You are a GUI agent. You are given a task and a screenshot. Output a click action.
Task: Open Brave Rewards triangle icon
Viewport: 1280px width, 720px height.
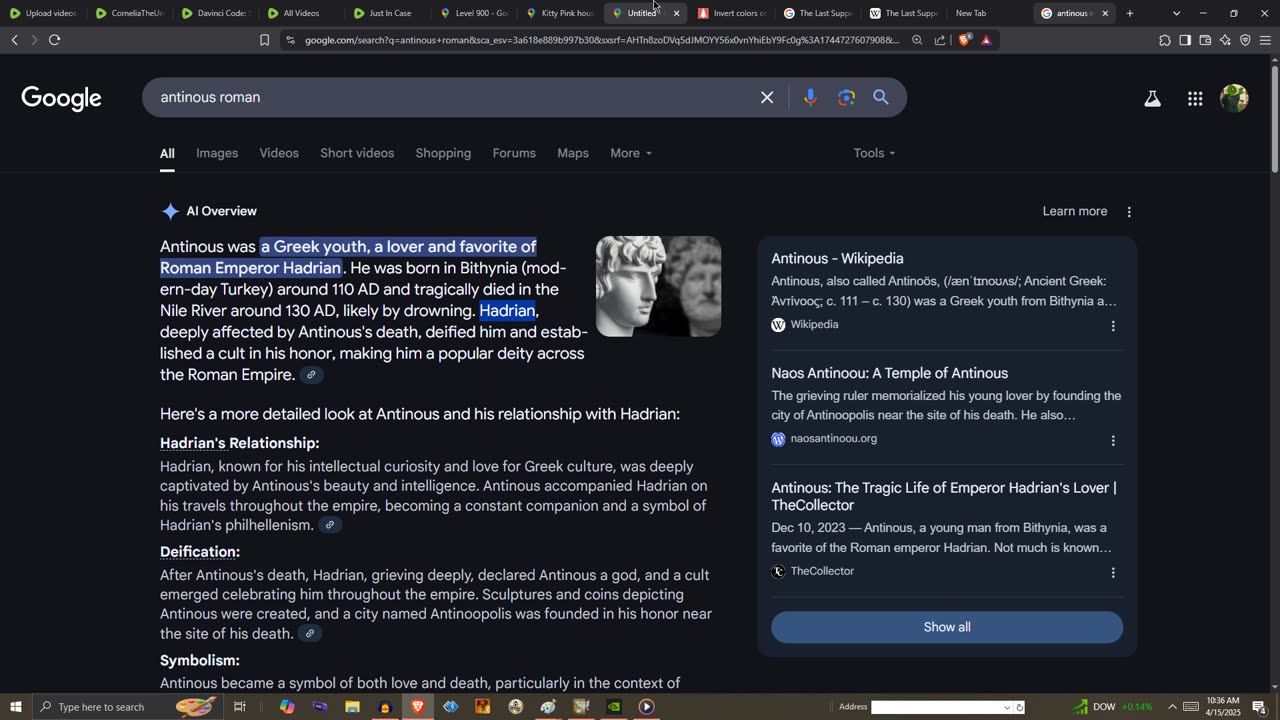tap(986, 40)
